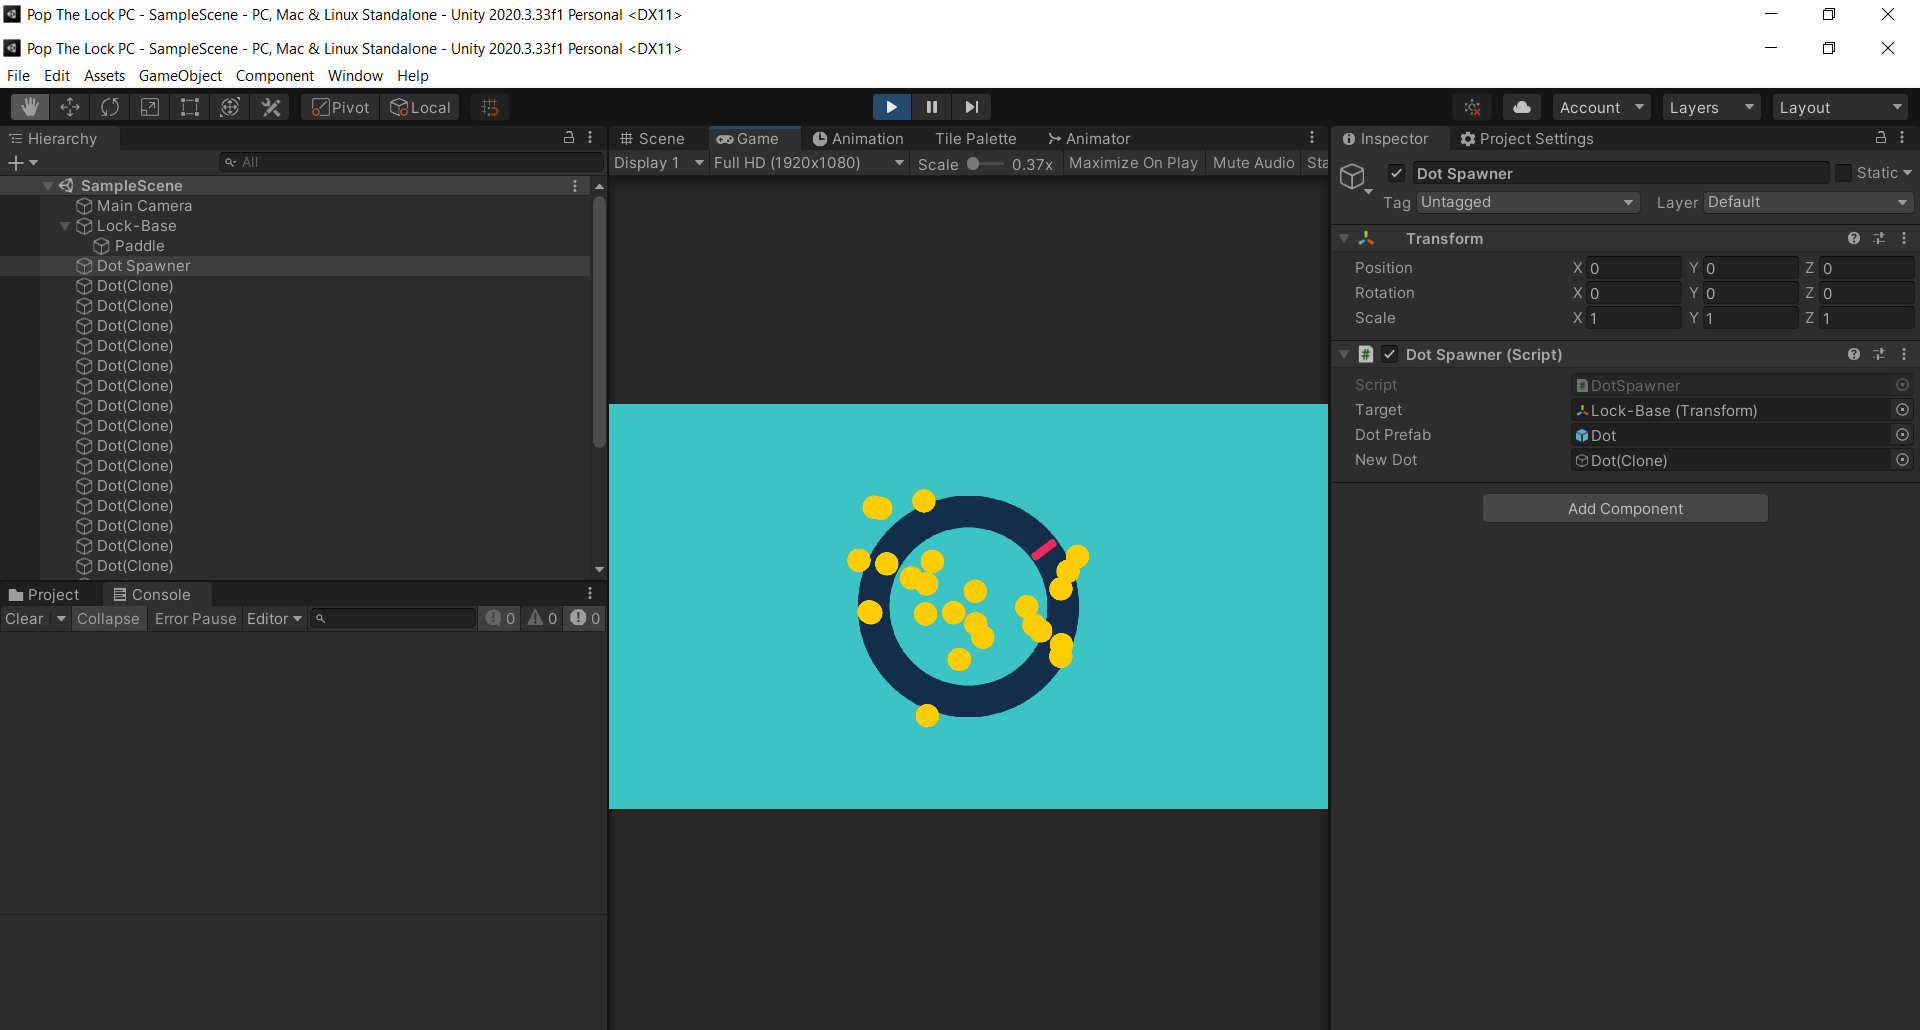Clear the Console output
Viewport: 1920px width, 1030px height.
[x=25, y=618]
